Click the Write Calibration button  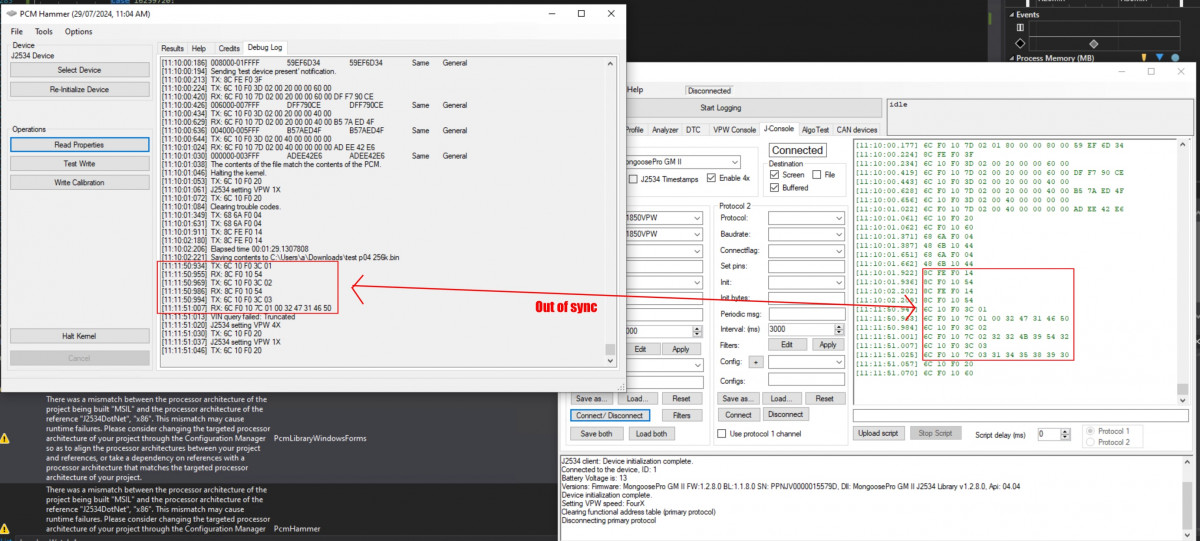point(79,183)
